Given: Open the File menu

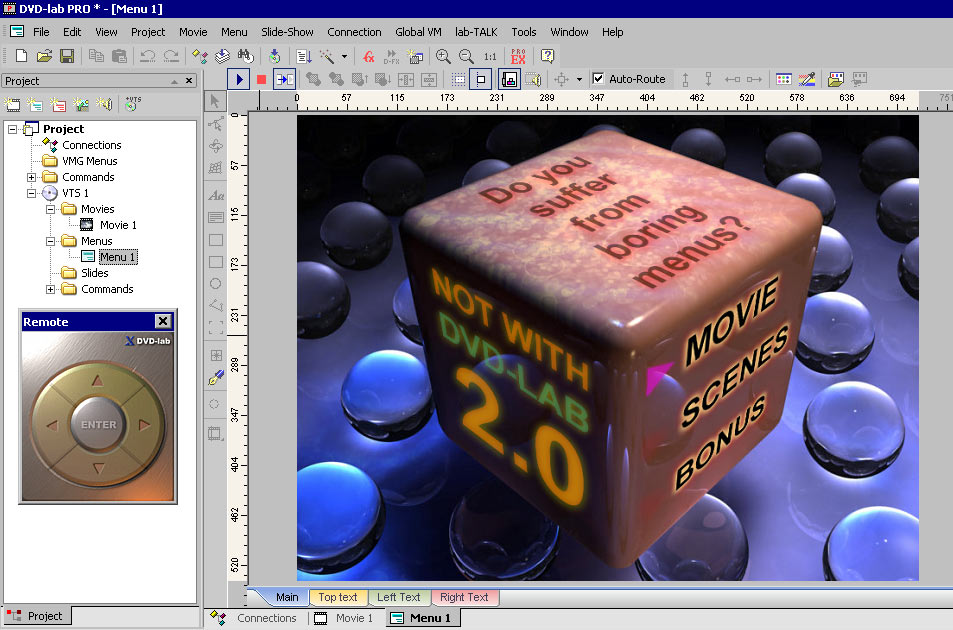Looking at the screenshot, I should [x=41, y=32].
